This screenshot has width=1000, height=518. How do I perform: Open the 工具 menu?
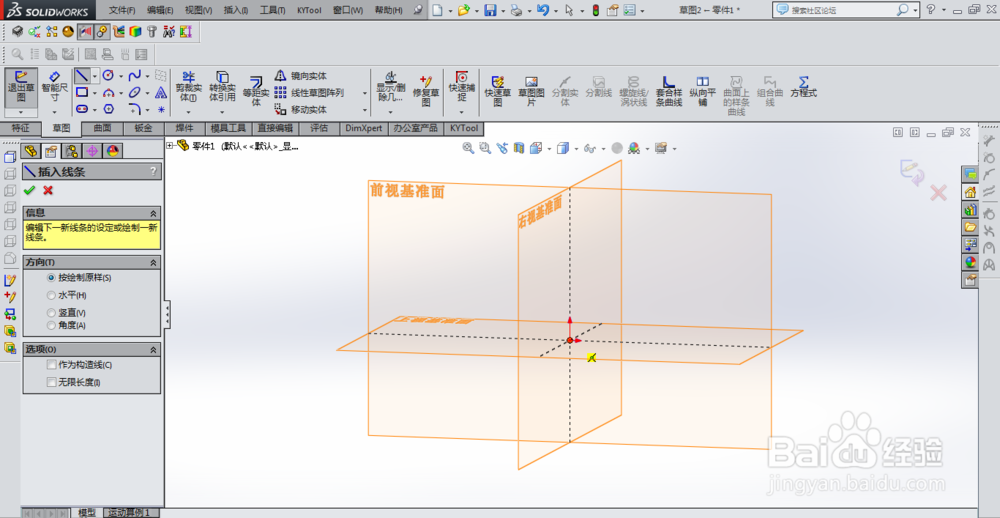pos(273,10)
